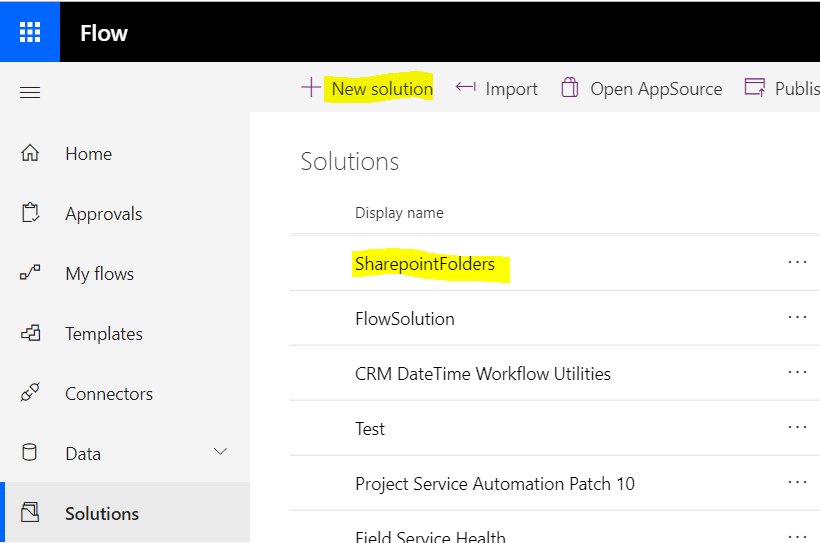
Task: Go to Home in the sidebar
Action: pos(125,154)
